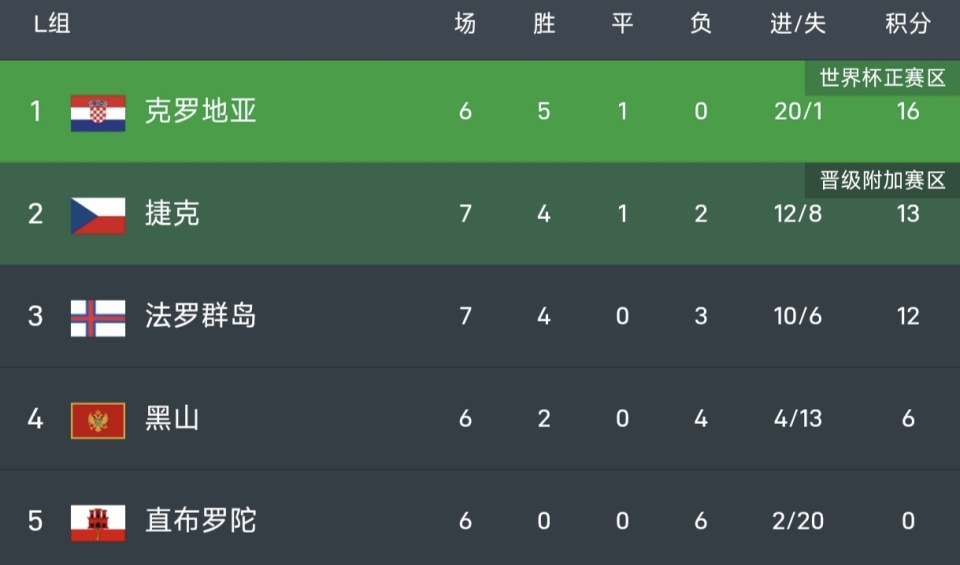Click Gibraltar's 2/20 goals value

tap(798, 521)
